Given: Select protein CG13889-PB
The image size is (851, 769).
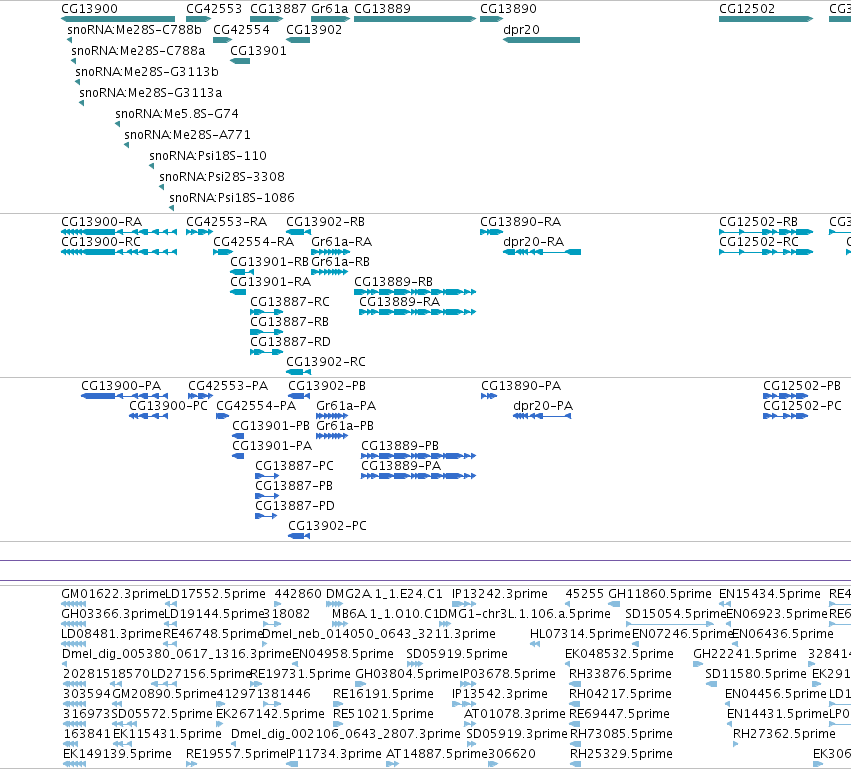Looking at the screenshot, I should coord(418,456).
